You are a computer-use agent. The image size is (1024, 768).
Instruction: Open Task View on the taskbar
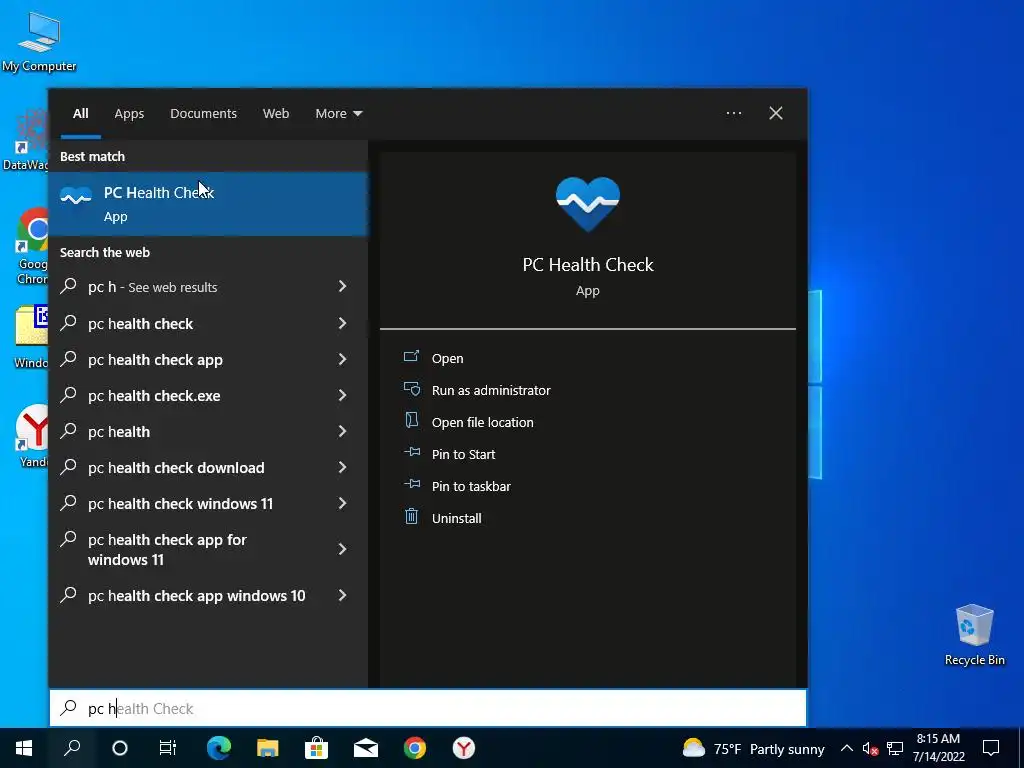(168, 748)
